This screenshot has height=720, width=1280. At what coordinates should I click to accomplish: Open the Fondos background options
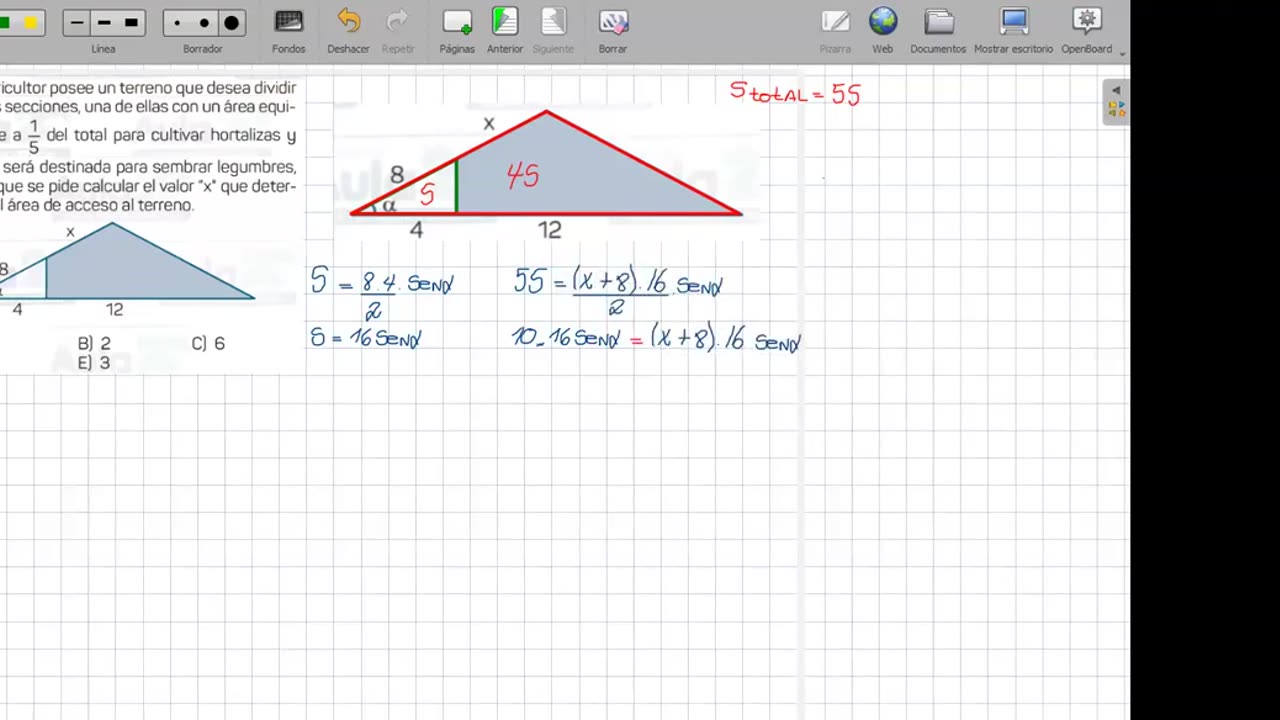288,30
